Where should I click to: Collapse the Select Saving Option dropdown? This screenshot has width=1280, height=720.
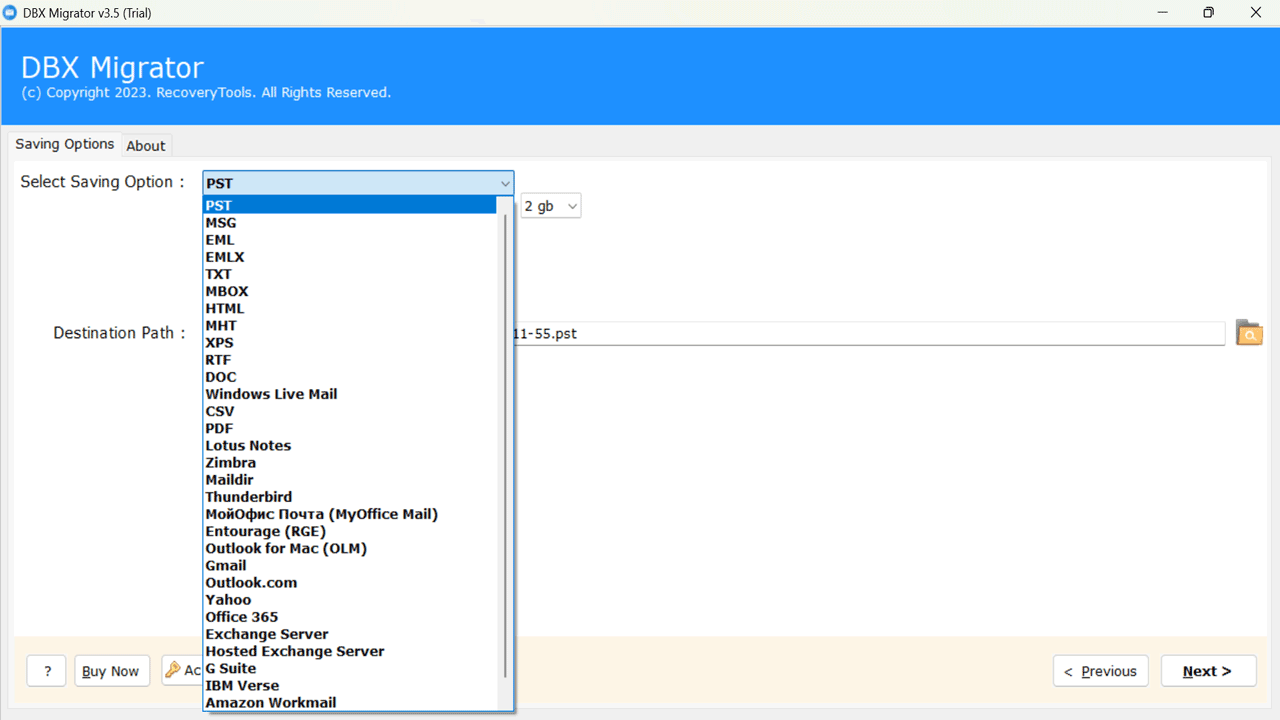504,183
